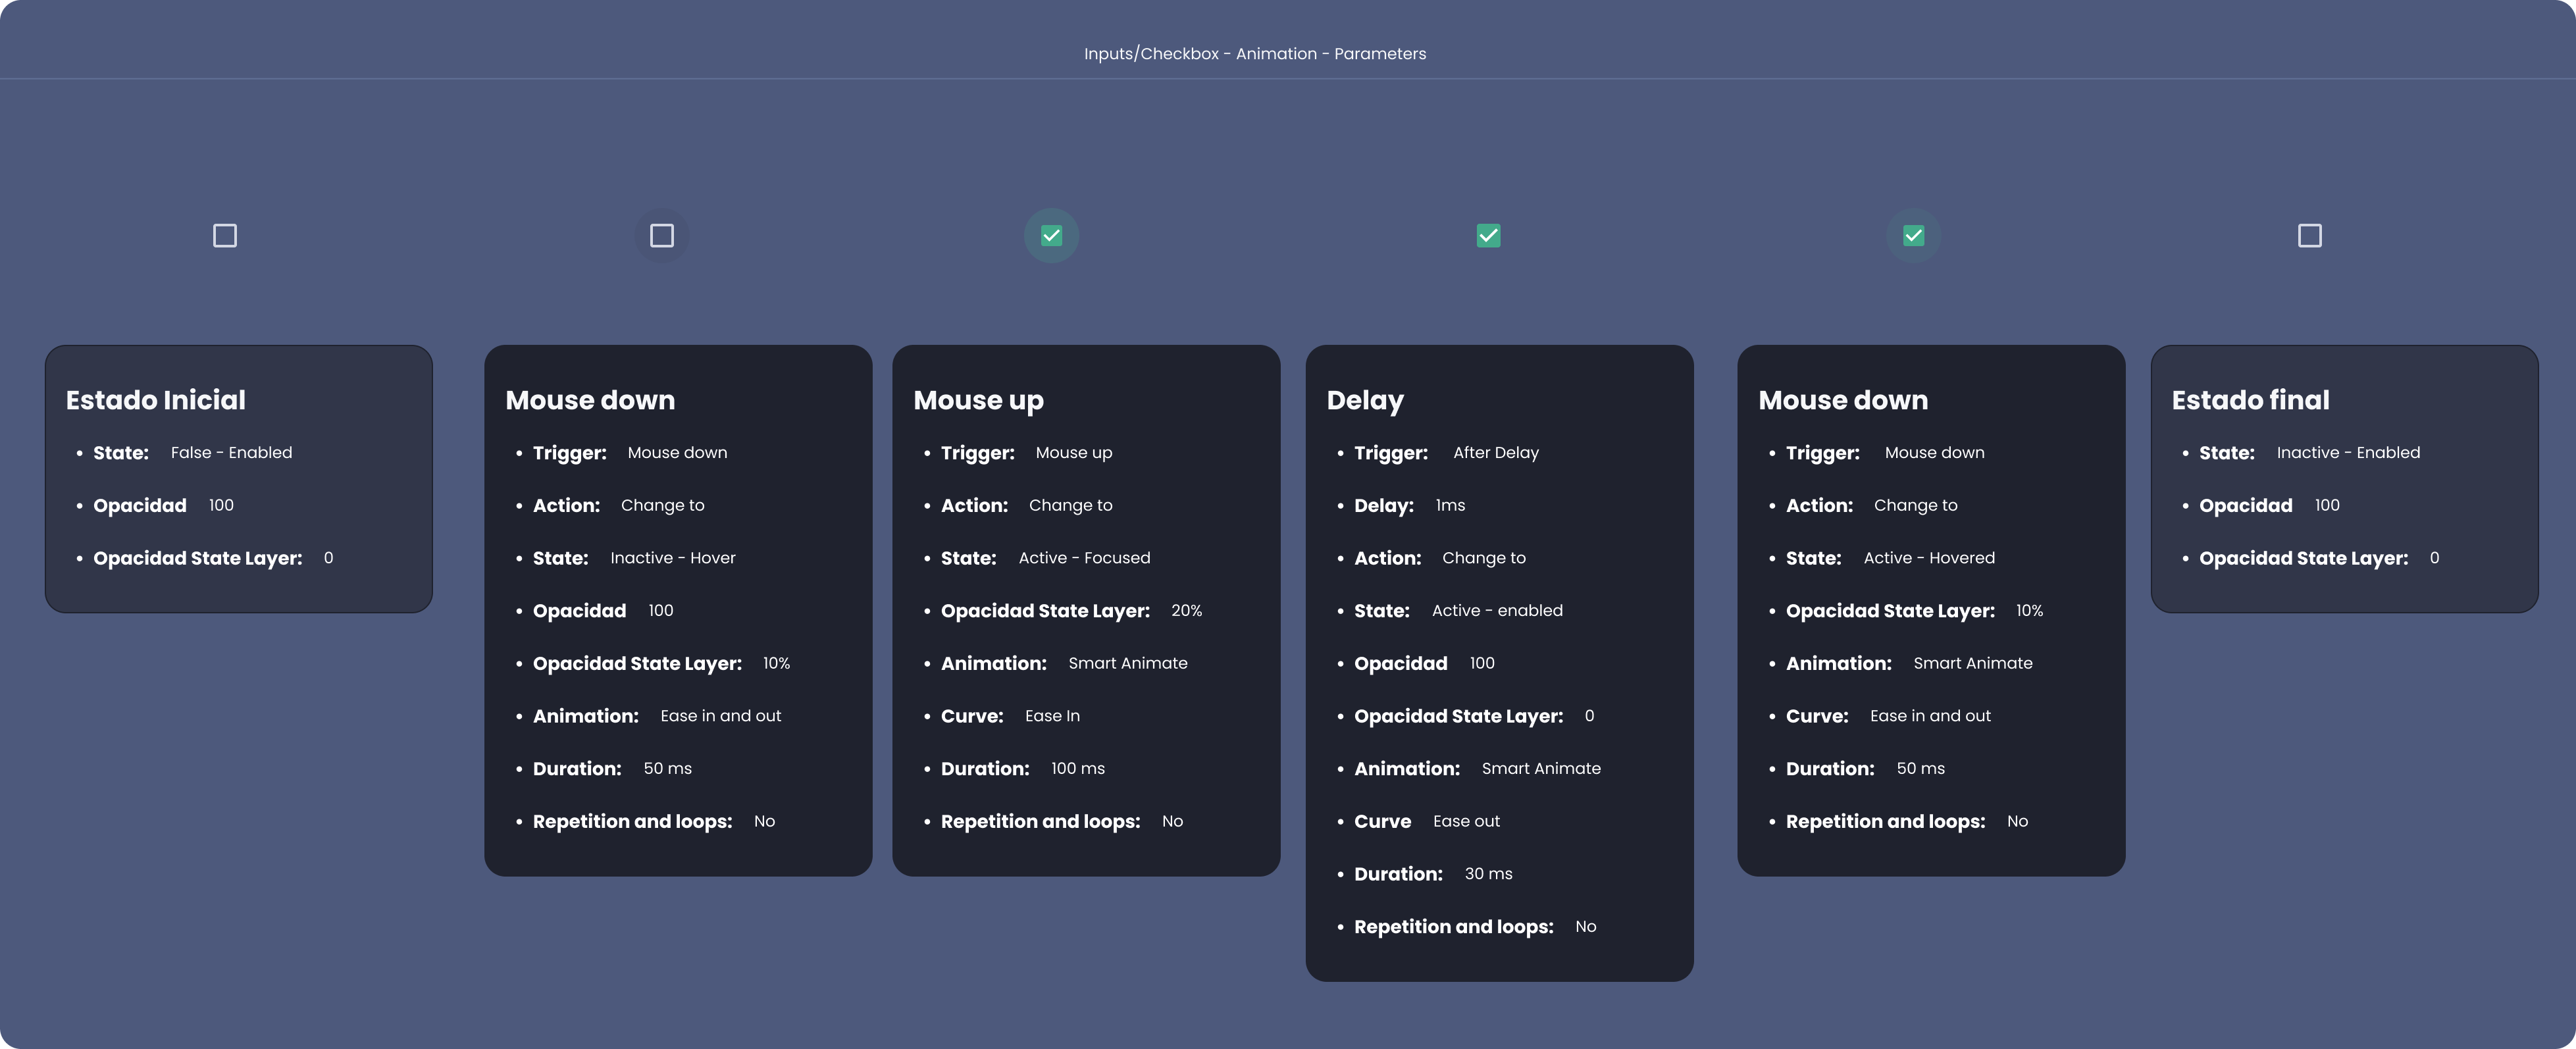The height and width of the screenshot is (1049, 2576).
Task: Click 'Ease out' curve value in Delay
Action: coord(1466,821)
